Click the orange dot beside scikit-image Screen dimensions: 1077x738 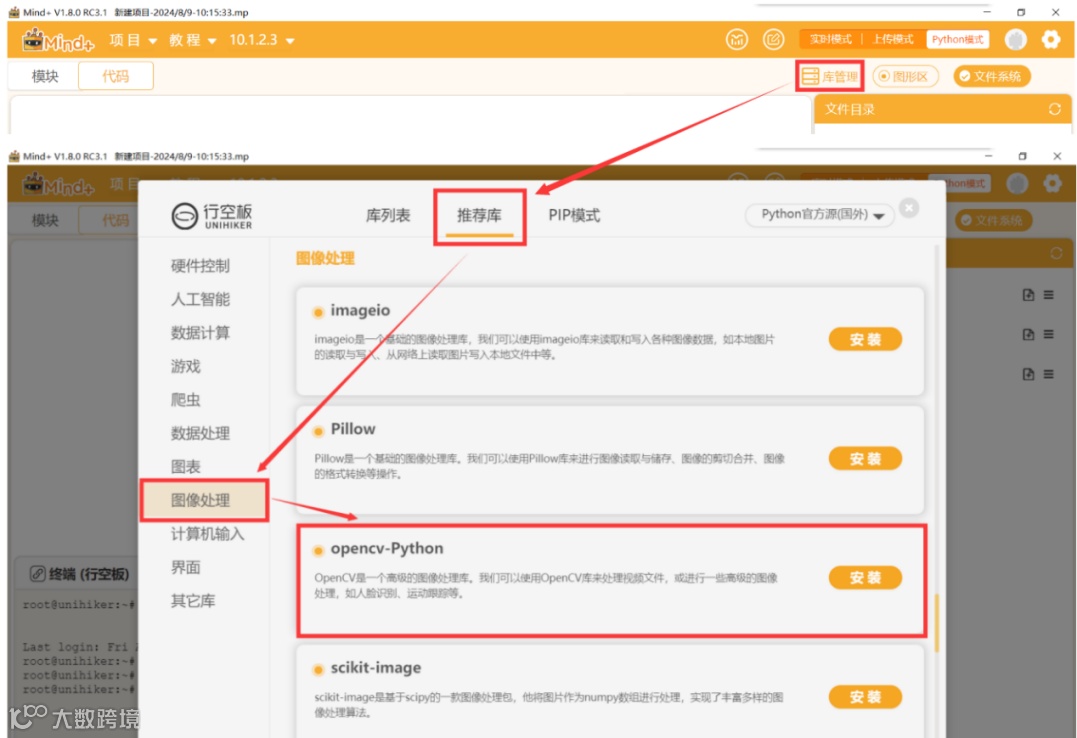[x=318, y=670]
